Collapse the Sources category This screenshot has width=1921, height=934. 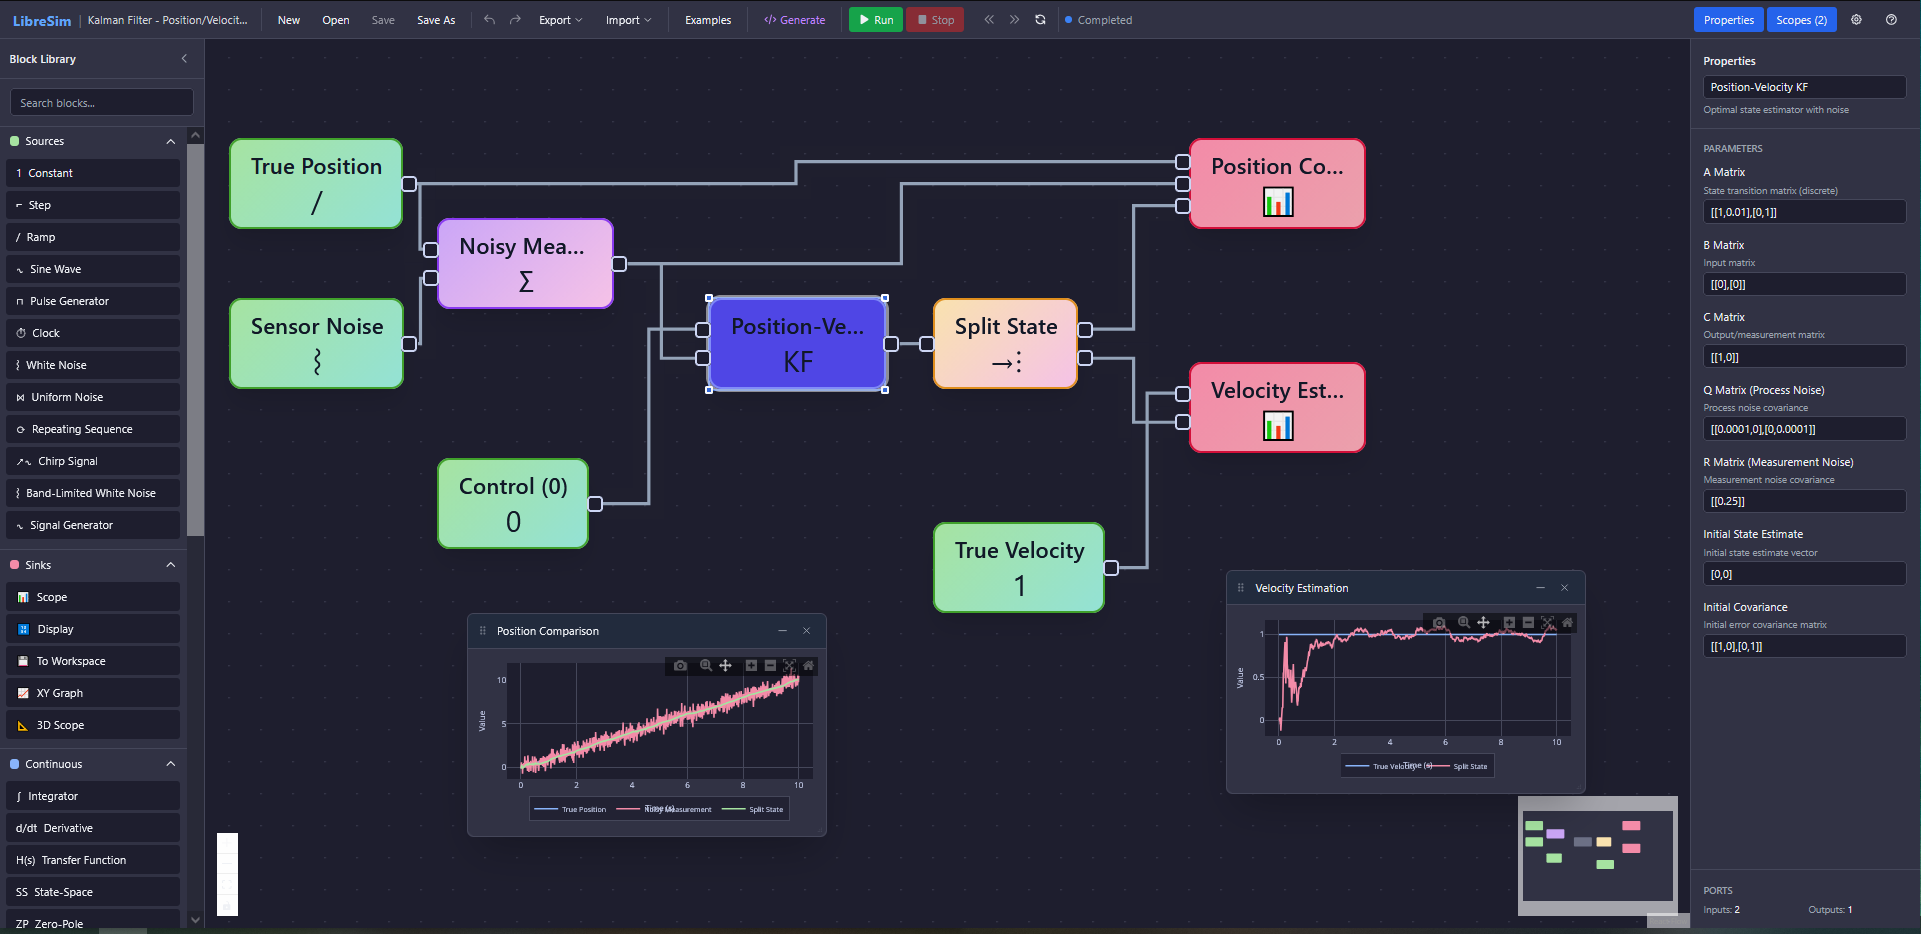pos(171,142)
